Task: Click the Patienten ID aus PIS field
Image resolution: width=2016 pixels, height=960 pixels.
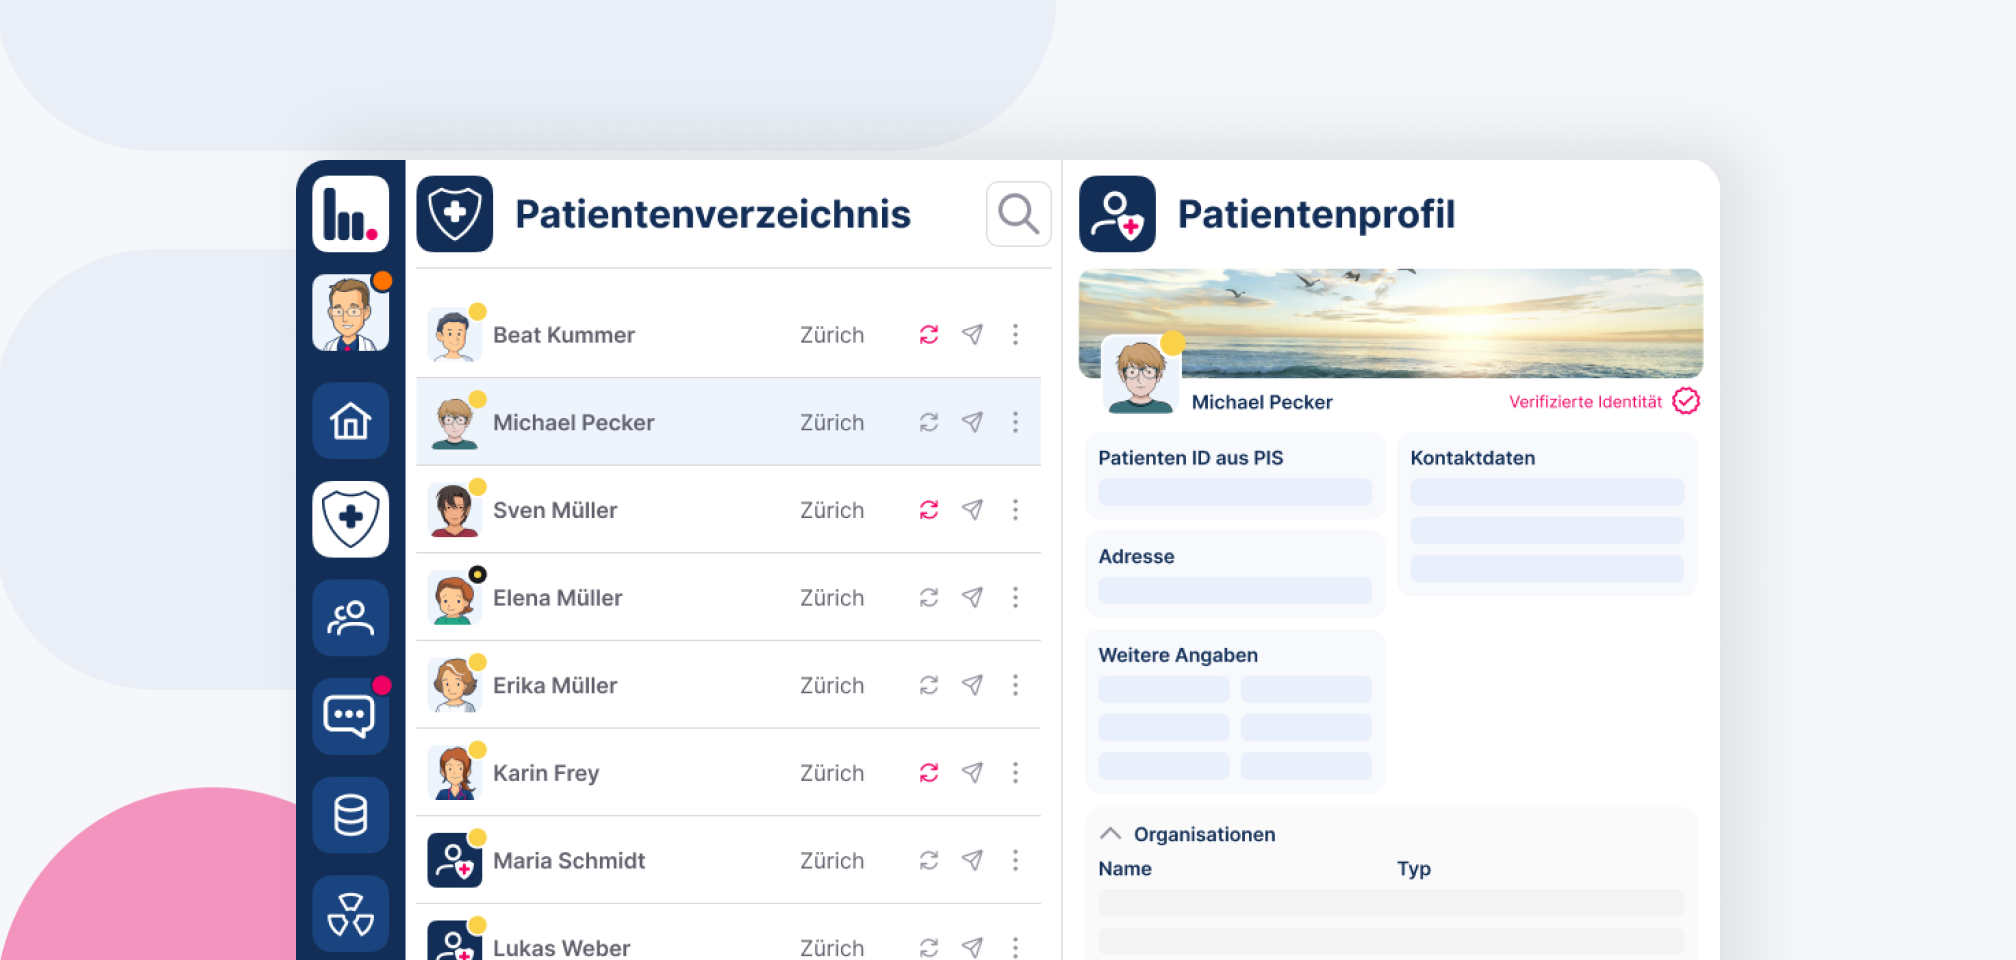Action: tap(1234, 492)
